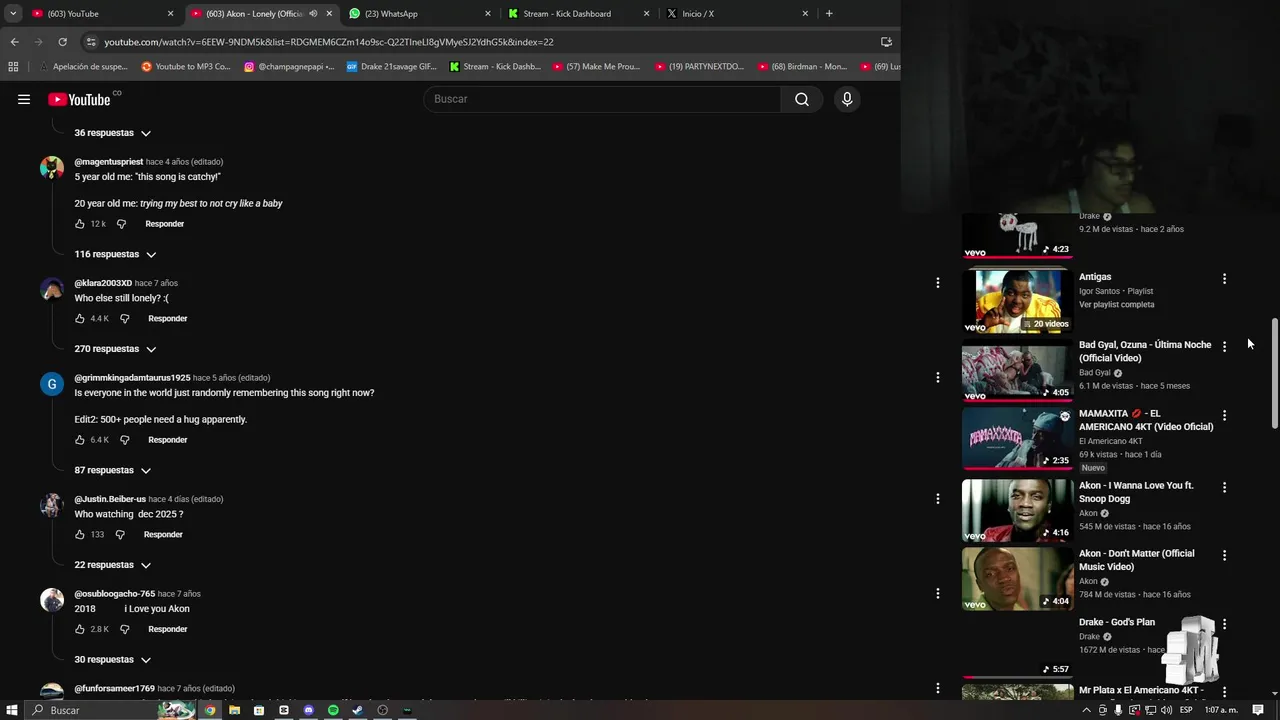Dislike @grimmkingadamtaurus1925's comment

tap(125, 440)
